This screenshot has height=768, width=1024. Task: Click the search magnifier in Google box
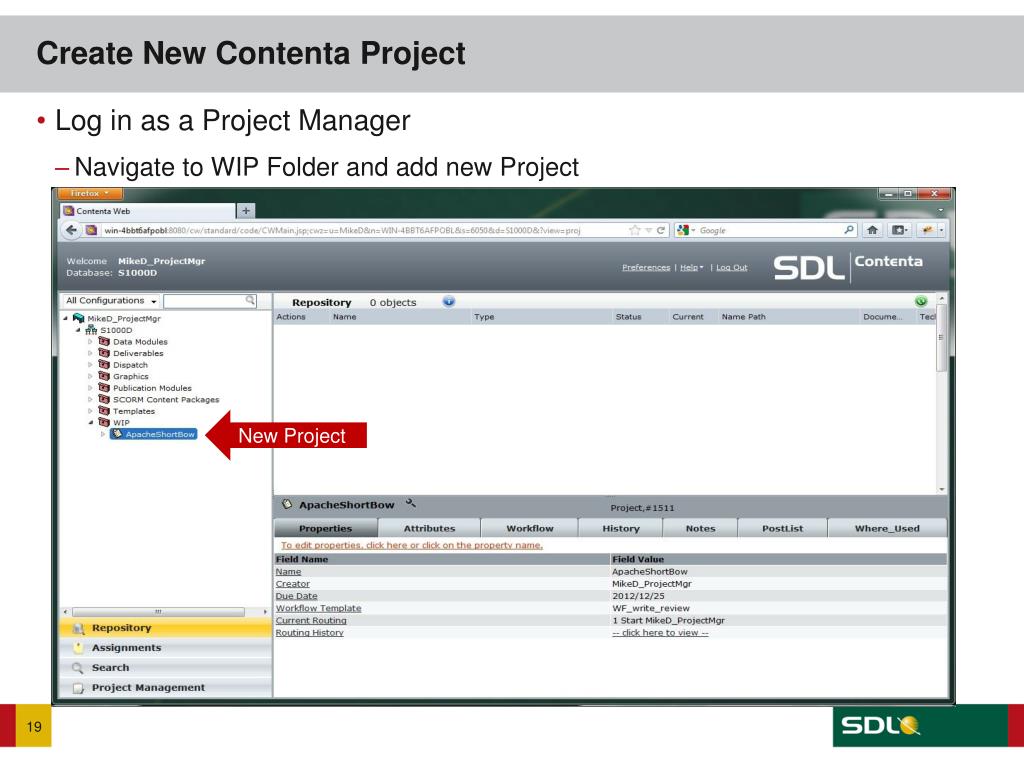point(848,230)
